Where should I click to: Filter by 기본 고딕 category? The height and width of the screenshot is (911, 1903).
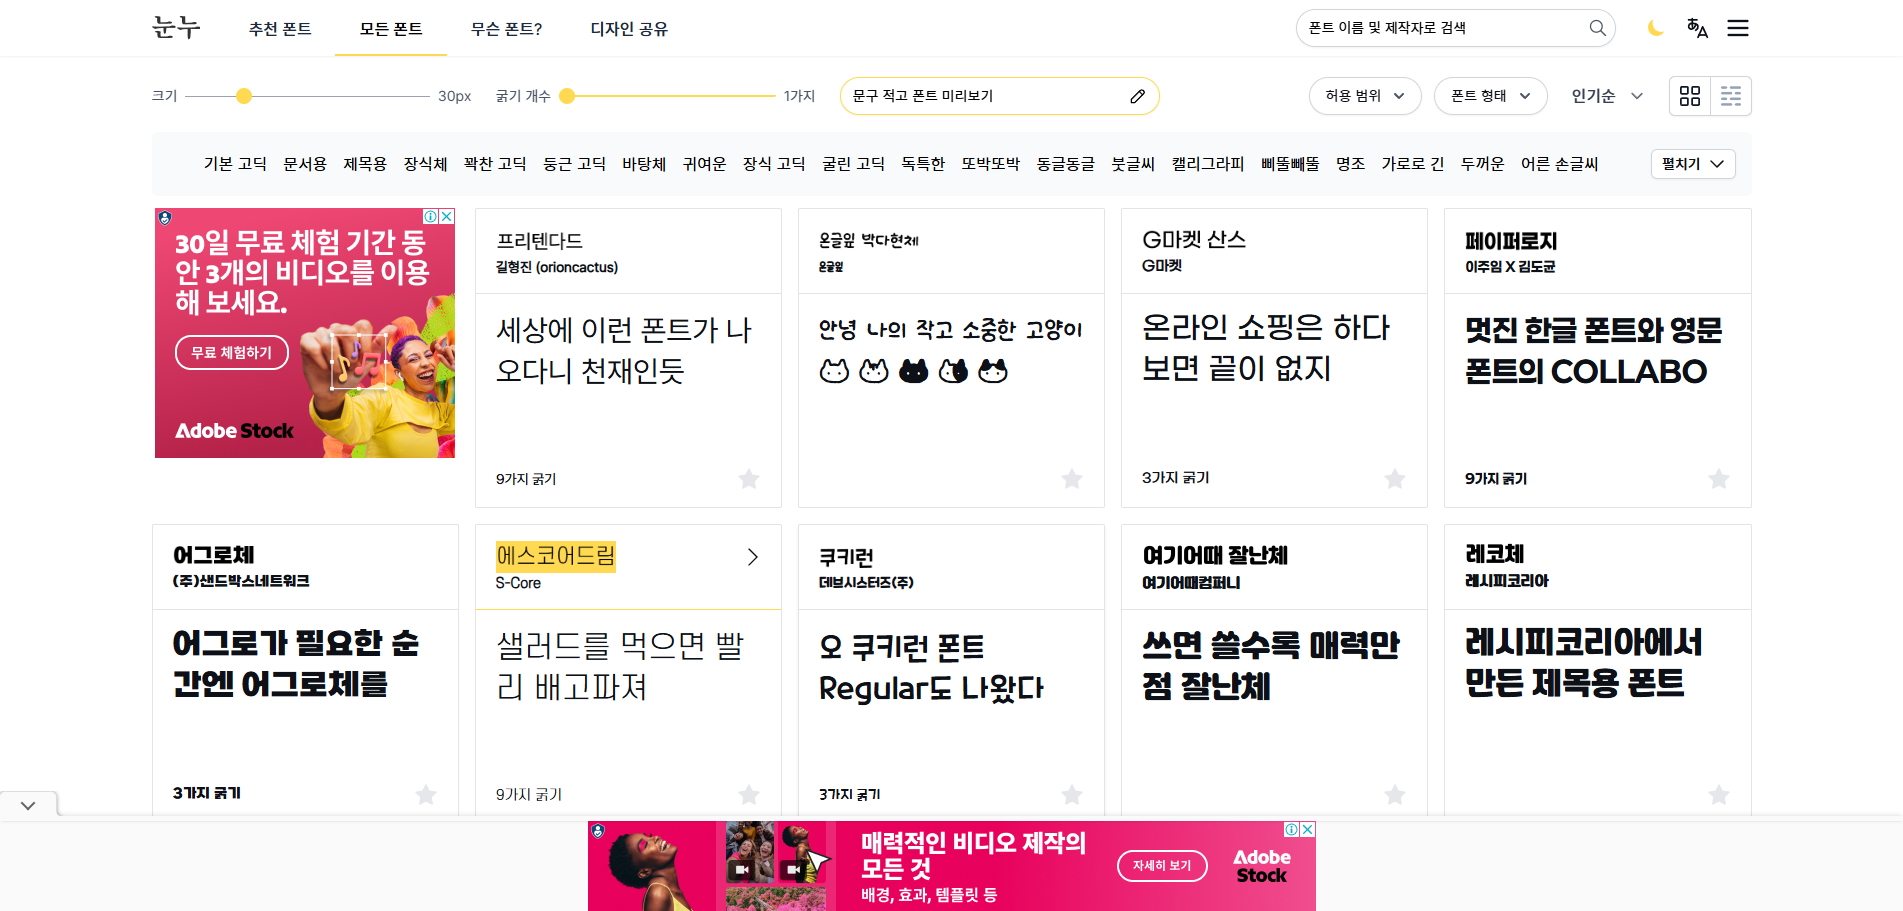click(235, 164)
